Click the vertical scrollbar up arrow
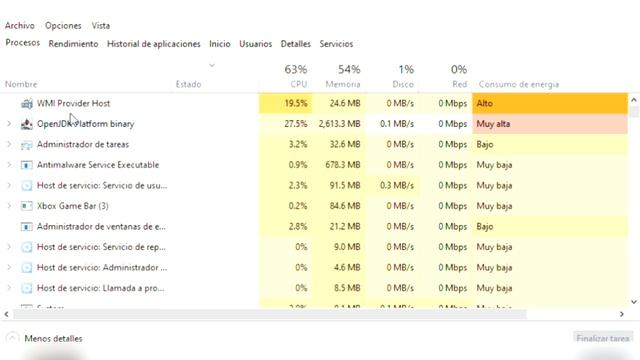Viewport: 640px width, 360px height. 633,100
